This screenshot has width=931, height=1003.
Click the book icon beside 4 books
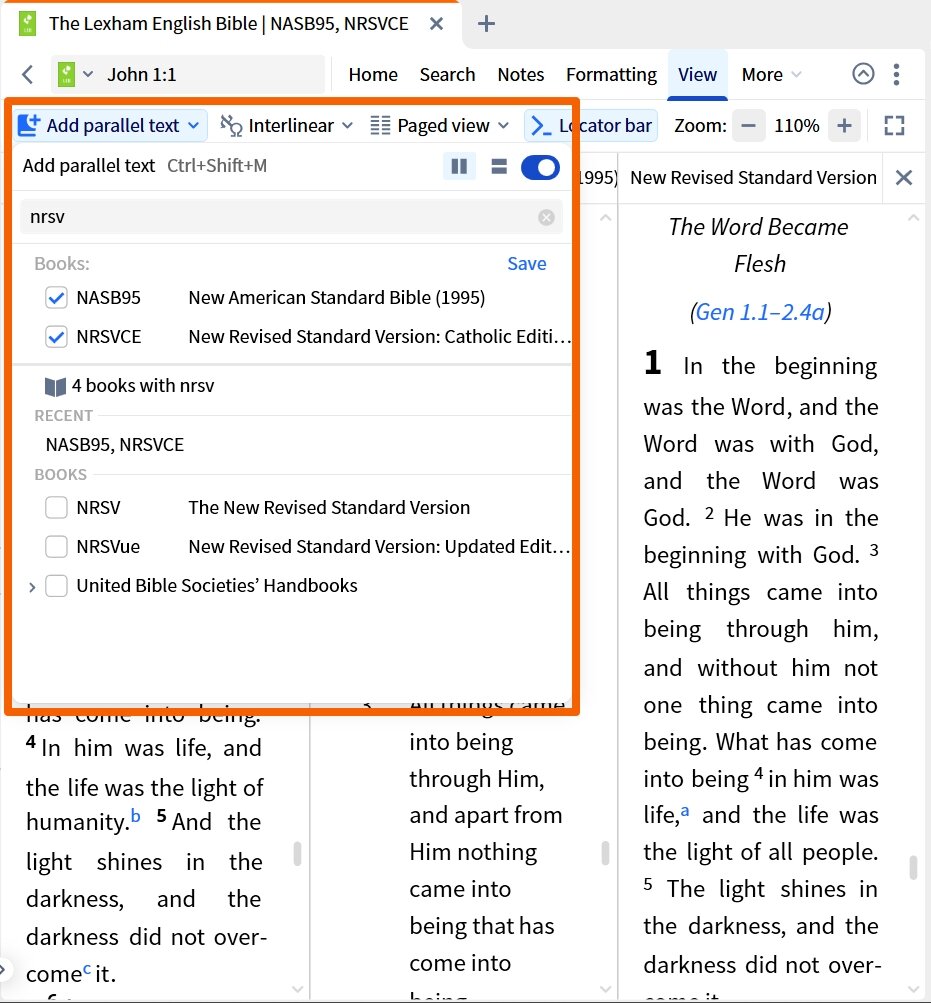pos(56,386)
